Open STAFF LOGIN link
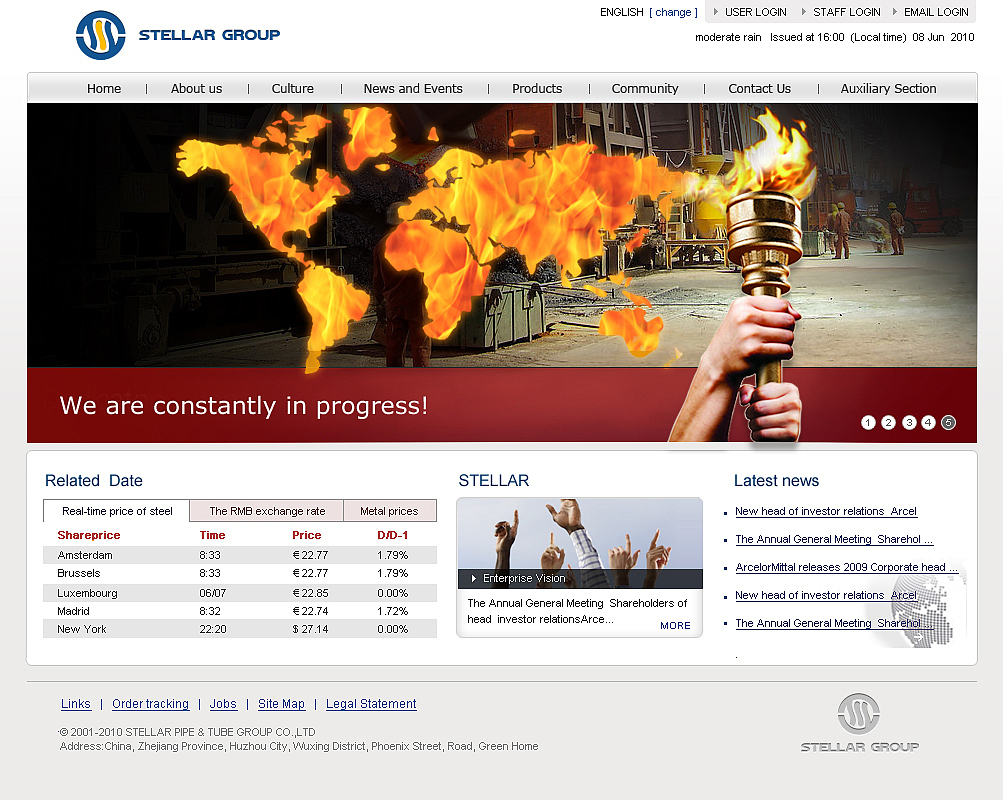The width and height of the screenshot is (1003, 800). tap(846, 12)
